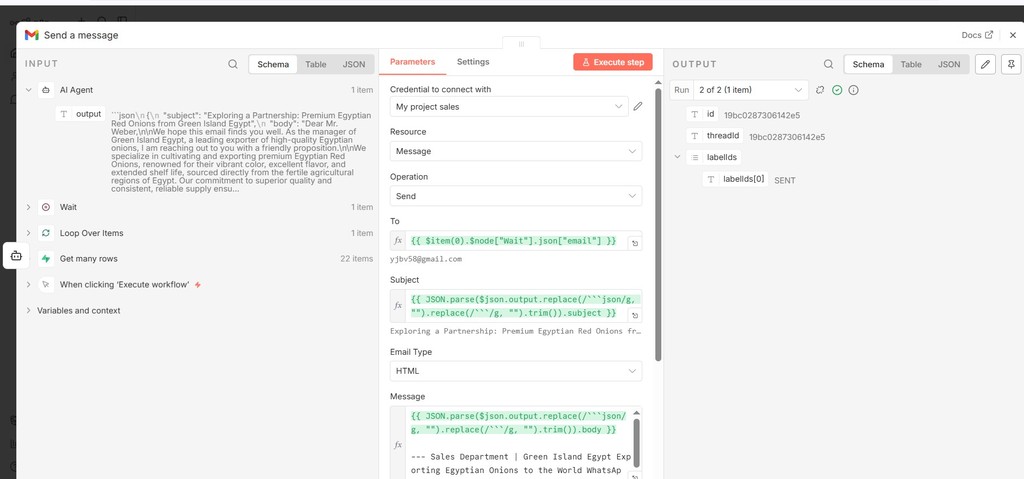Viewport: 1024px width, 479px height.
Task: Expand the Loop Over Items node
Action: point(28,233)
